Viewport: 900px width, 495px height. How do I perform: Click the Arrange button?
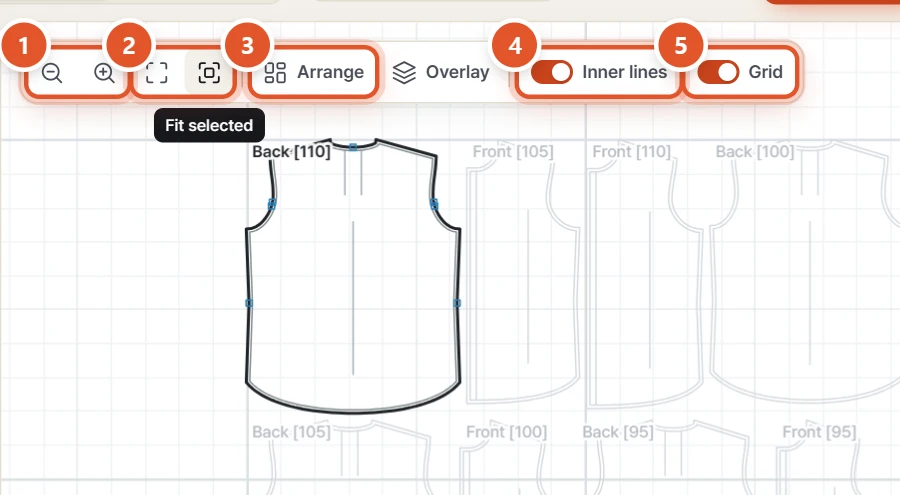(x=314, y=72)
